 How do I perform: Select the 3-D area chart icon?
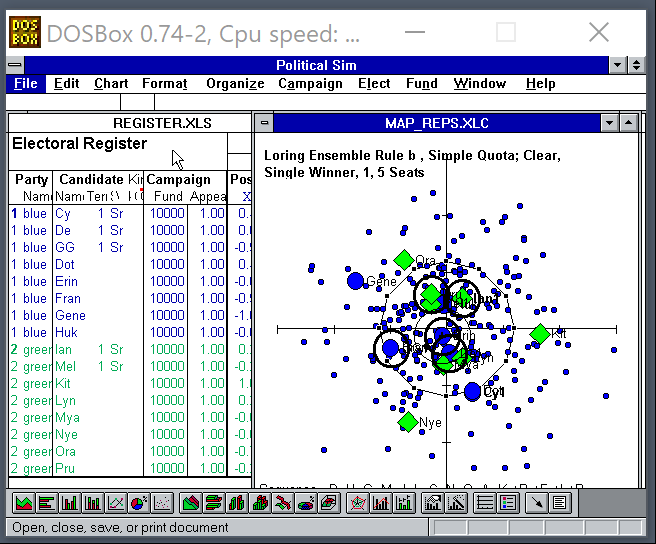click(191, 503)
